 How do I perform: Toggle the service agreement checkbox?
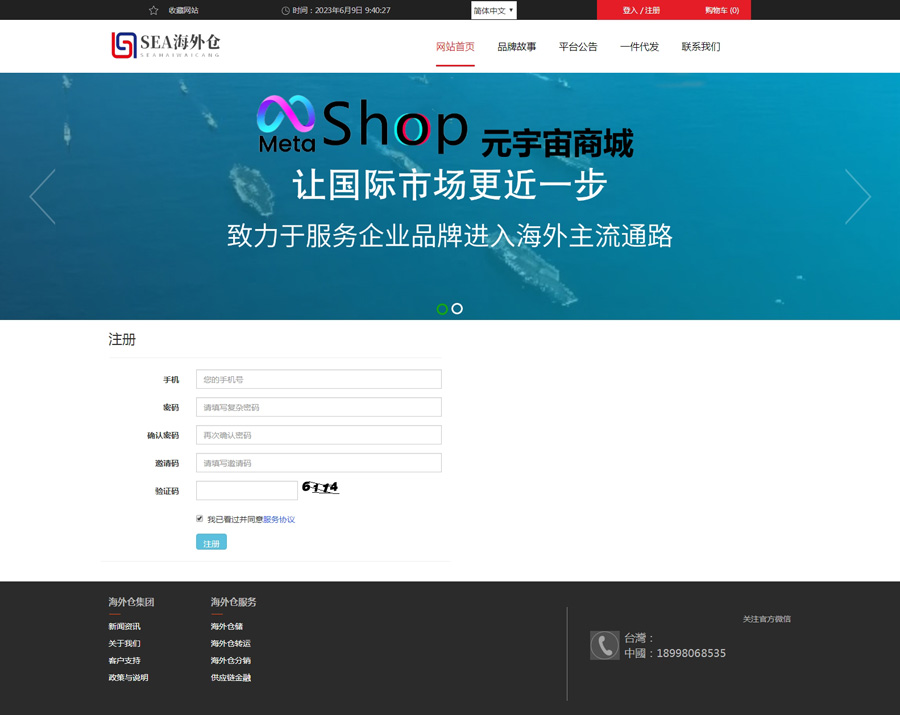point(199,519)
